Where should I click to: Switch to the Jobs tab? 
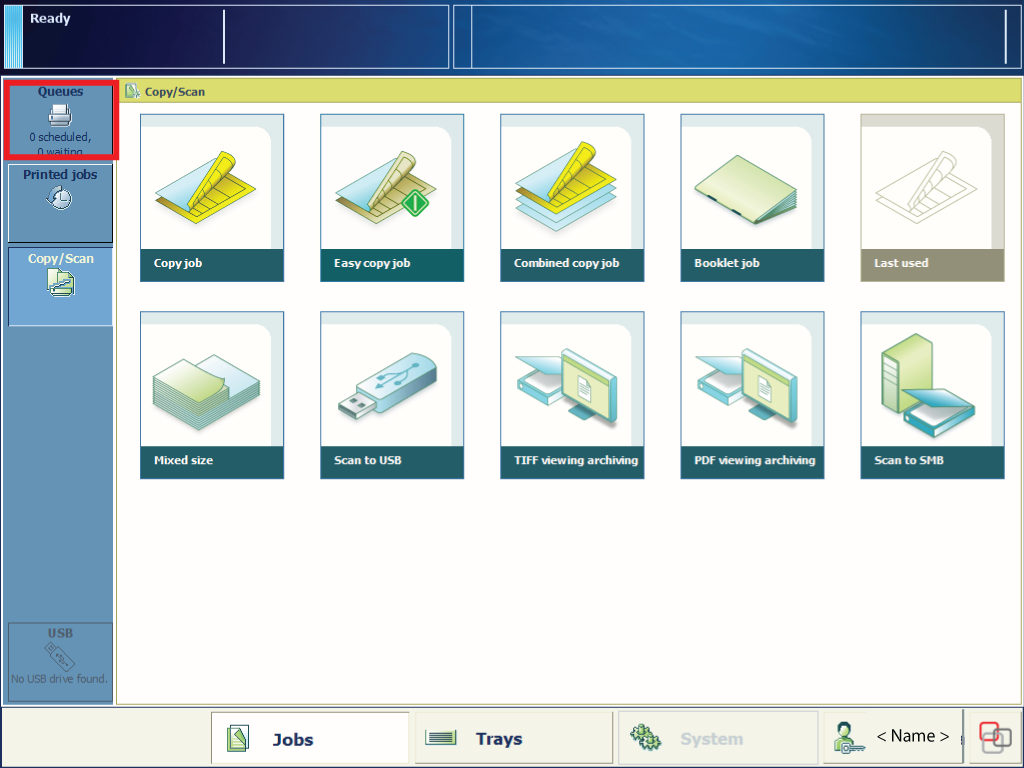click(x=310, y=739)
